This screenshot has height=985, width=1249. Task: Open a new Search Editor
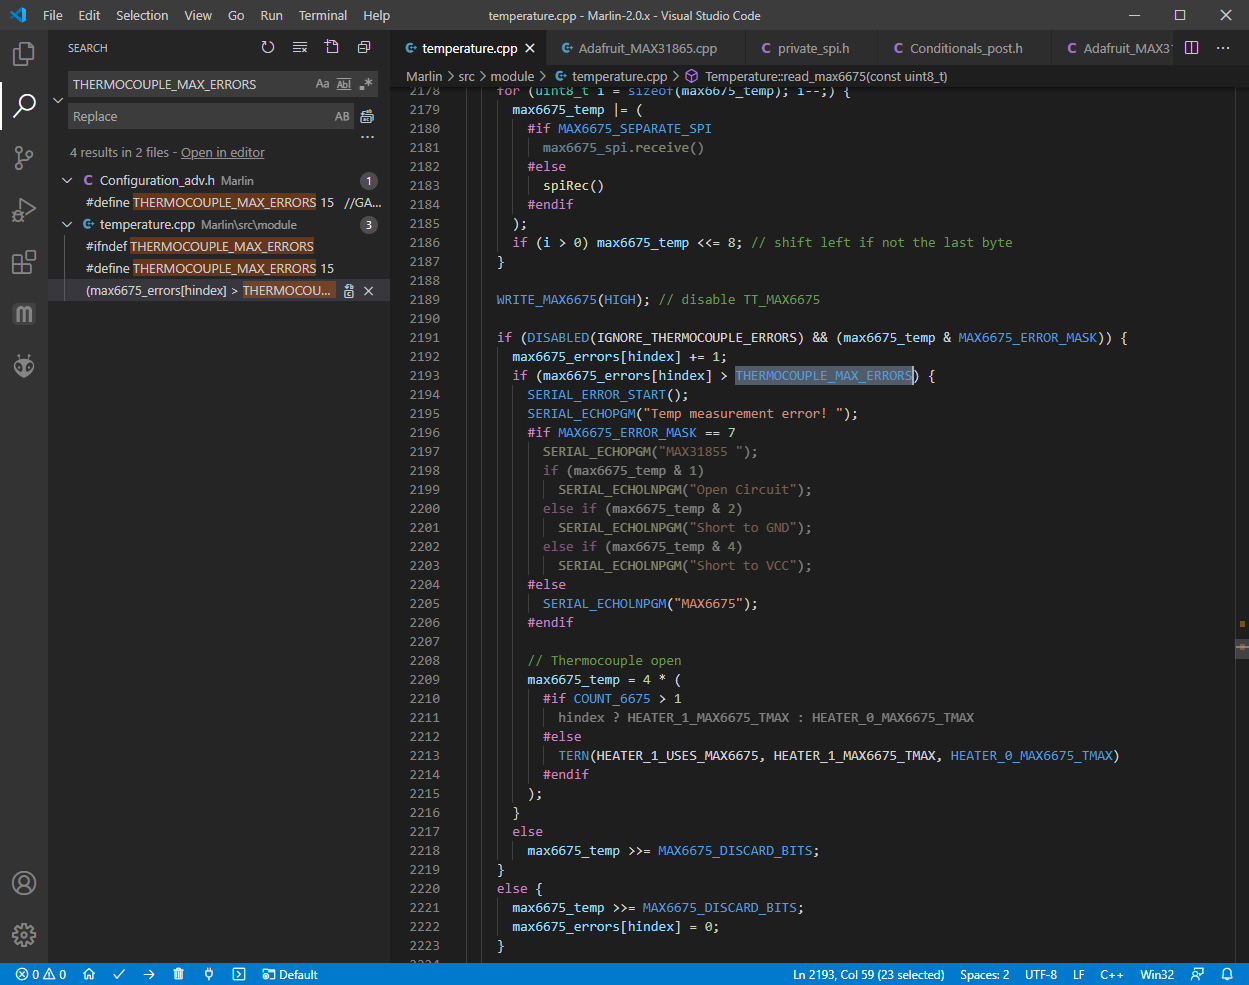point(331,47)
